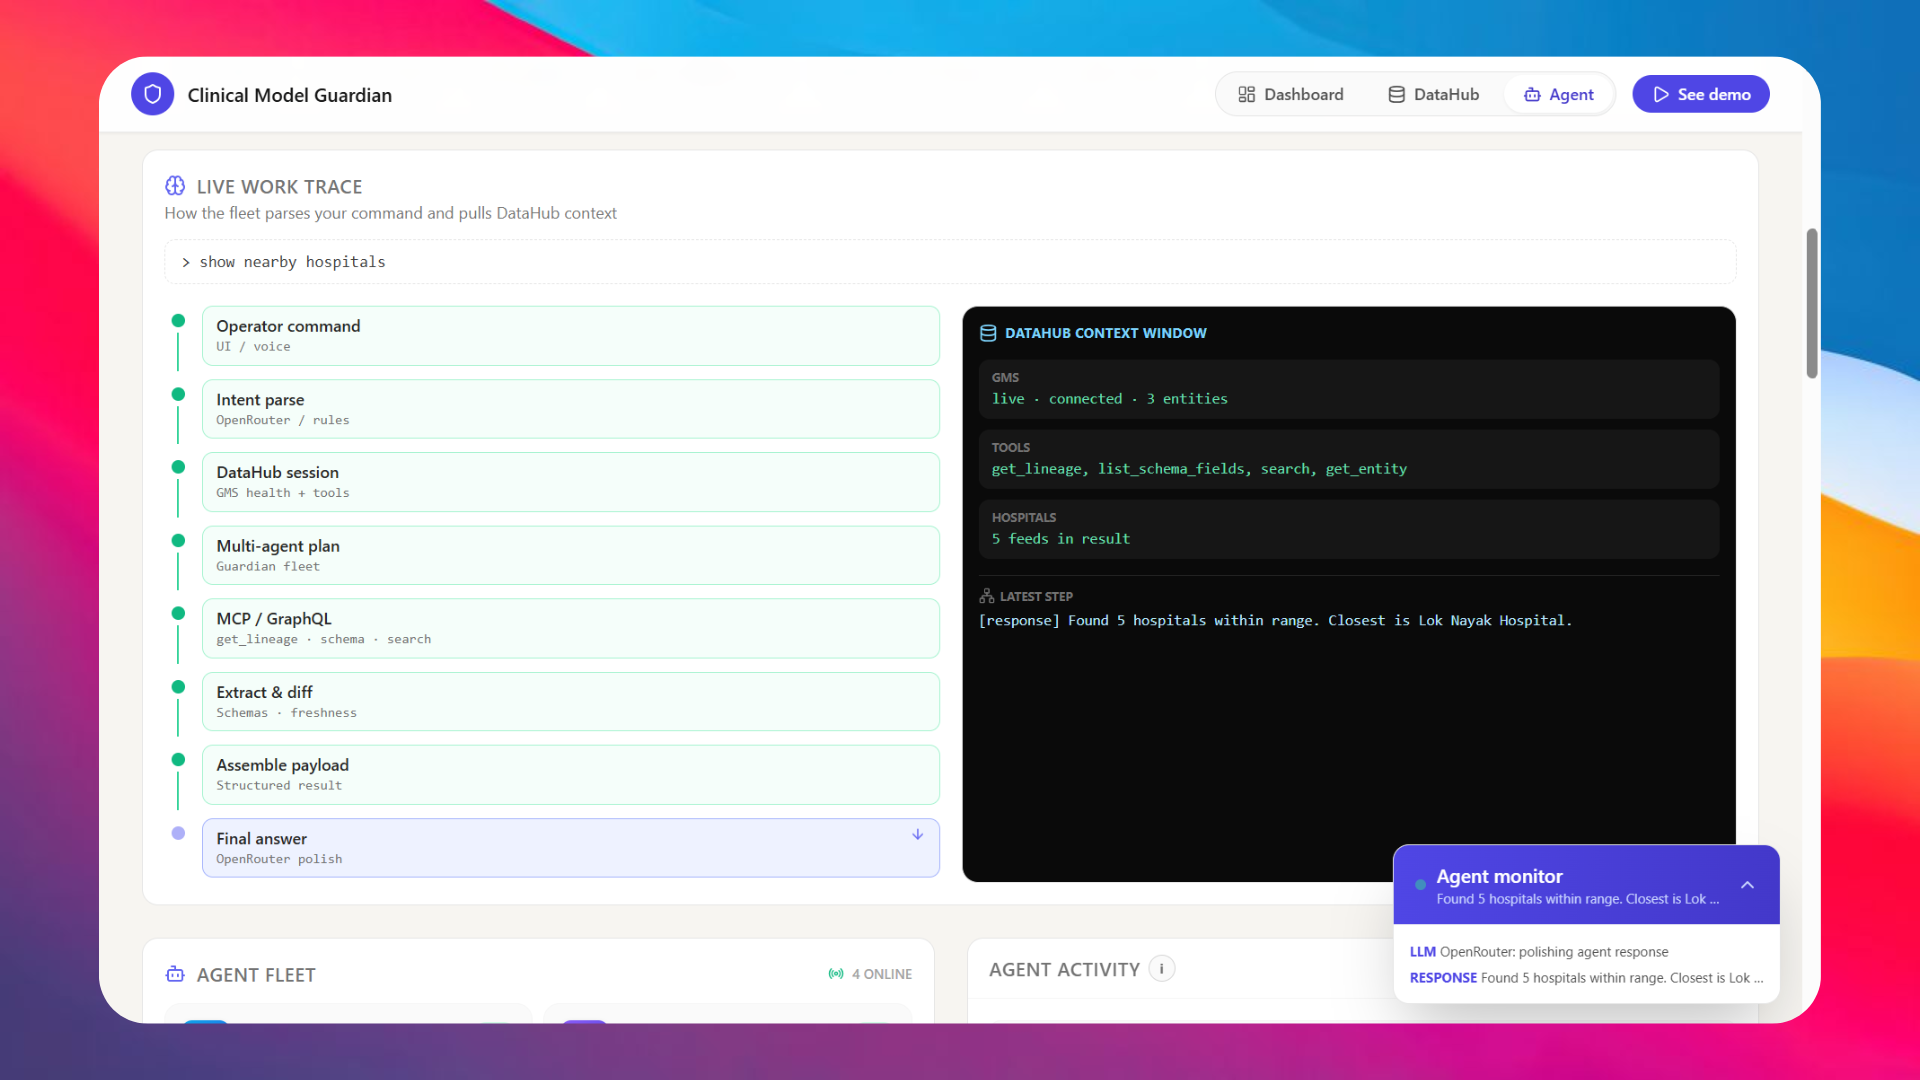Click the 4 ONLINE broadcast indicator
This screenshot has height=1080, width=1920.
click(x=870, y=974)
